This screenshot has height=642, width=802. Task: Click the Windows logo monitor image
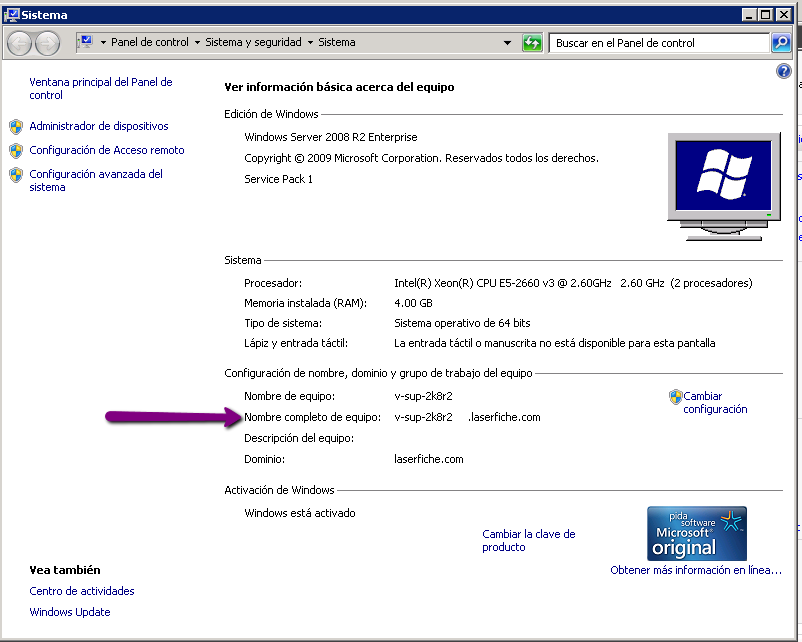pos(724,187)
